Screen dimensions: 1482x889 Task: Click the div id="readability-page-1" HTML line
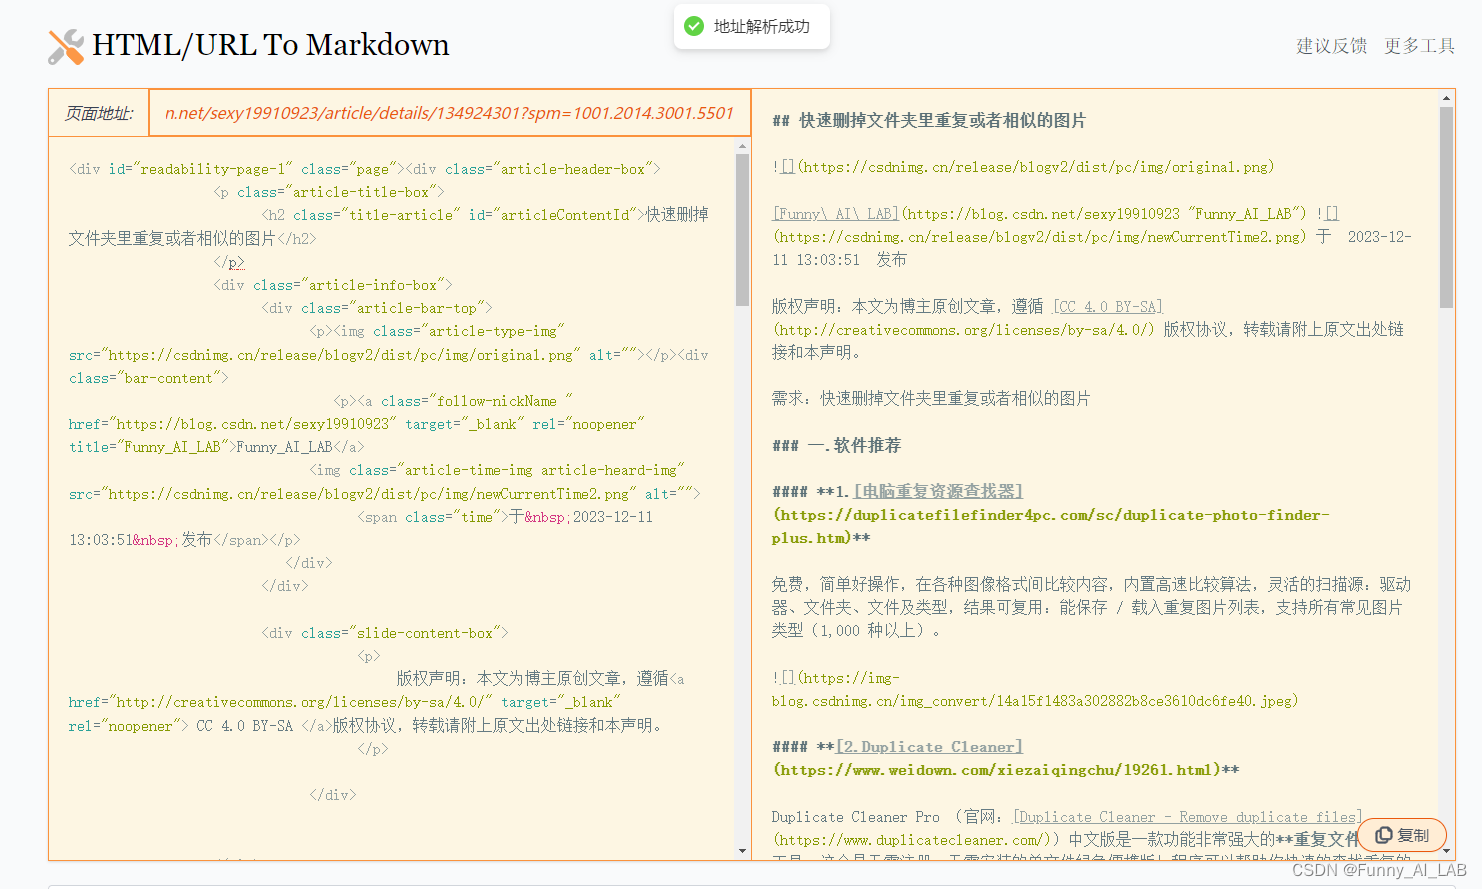tap(365, 169)
